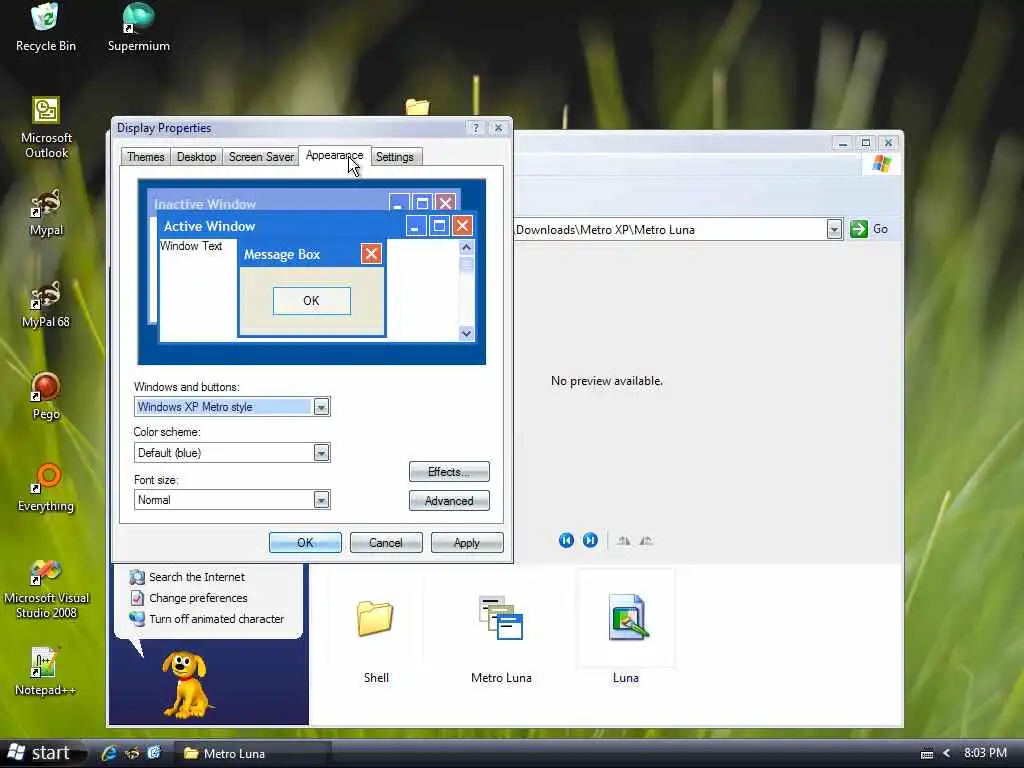This screenshot has height=768, width=1024.
Task: Click the rotate counterclockwise icon in preview
Action: (x=646, y=541)
